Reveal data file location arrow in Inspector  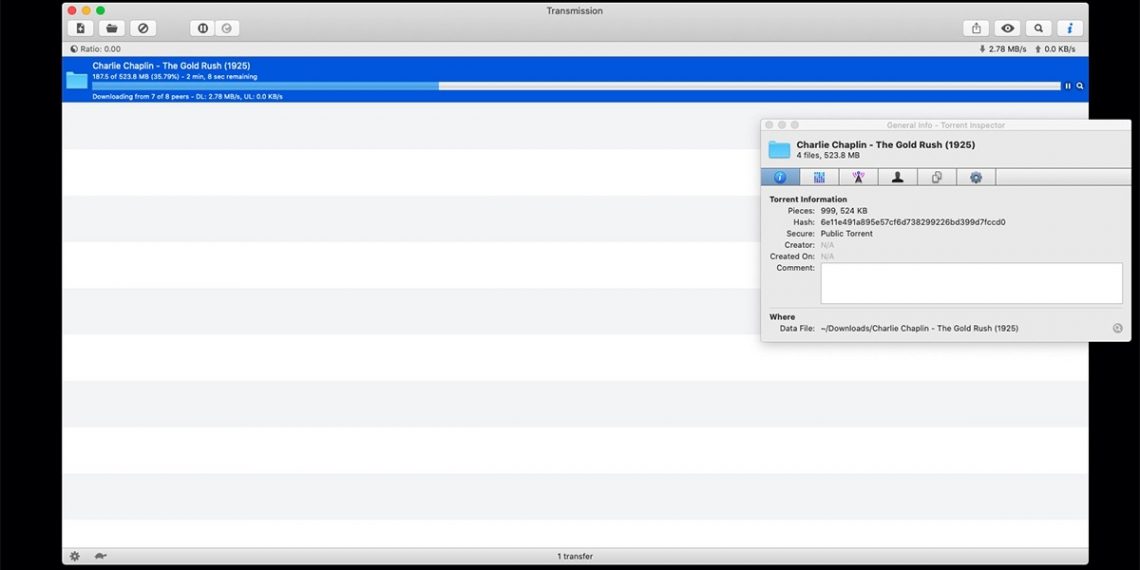click(x=1117, y=329)
